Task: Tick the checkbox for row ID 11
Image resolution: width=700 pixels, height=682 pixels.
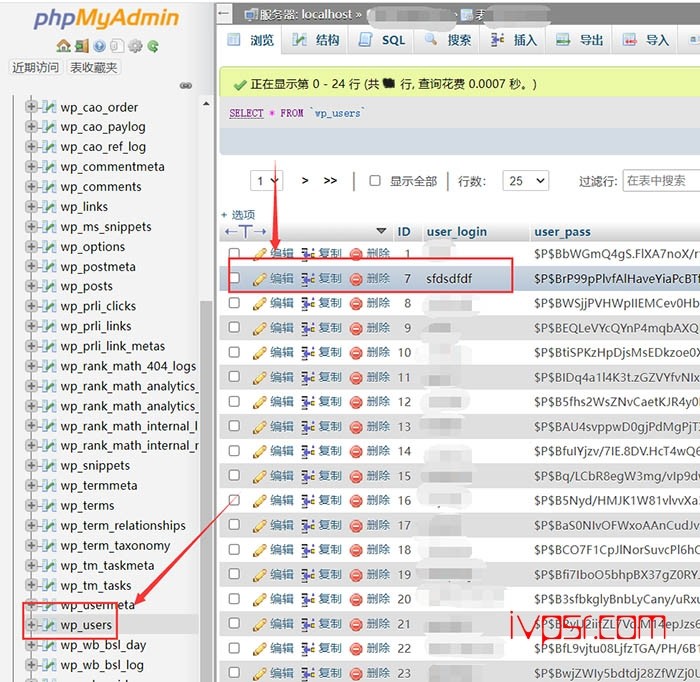Action: (x=234, y=377)
